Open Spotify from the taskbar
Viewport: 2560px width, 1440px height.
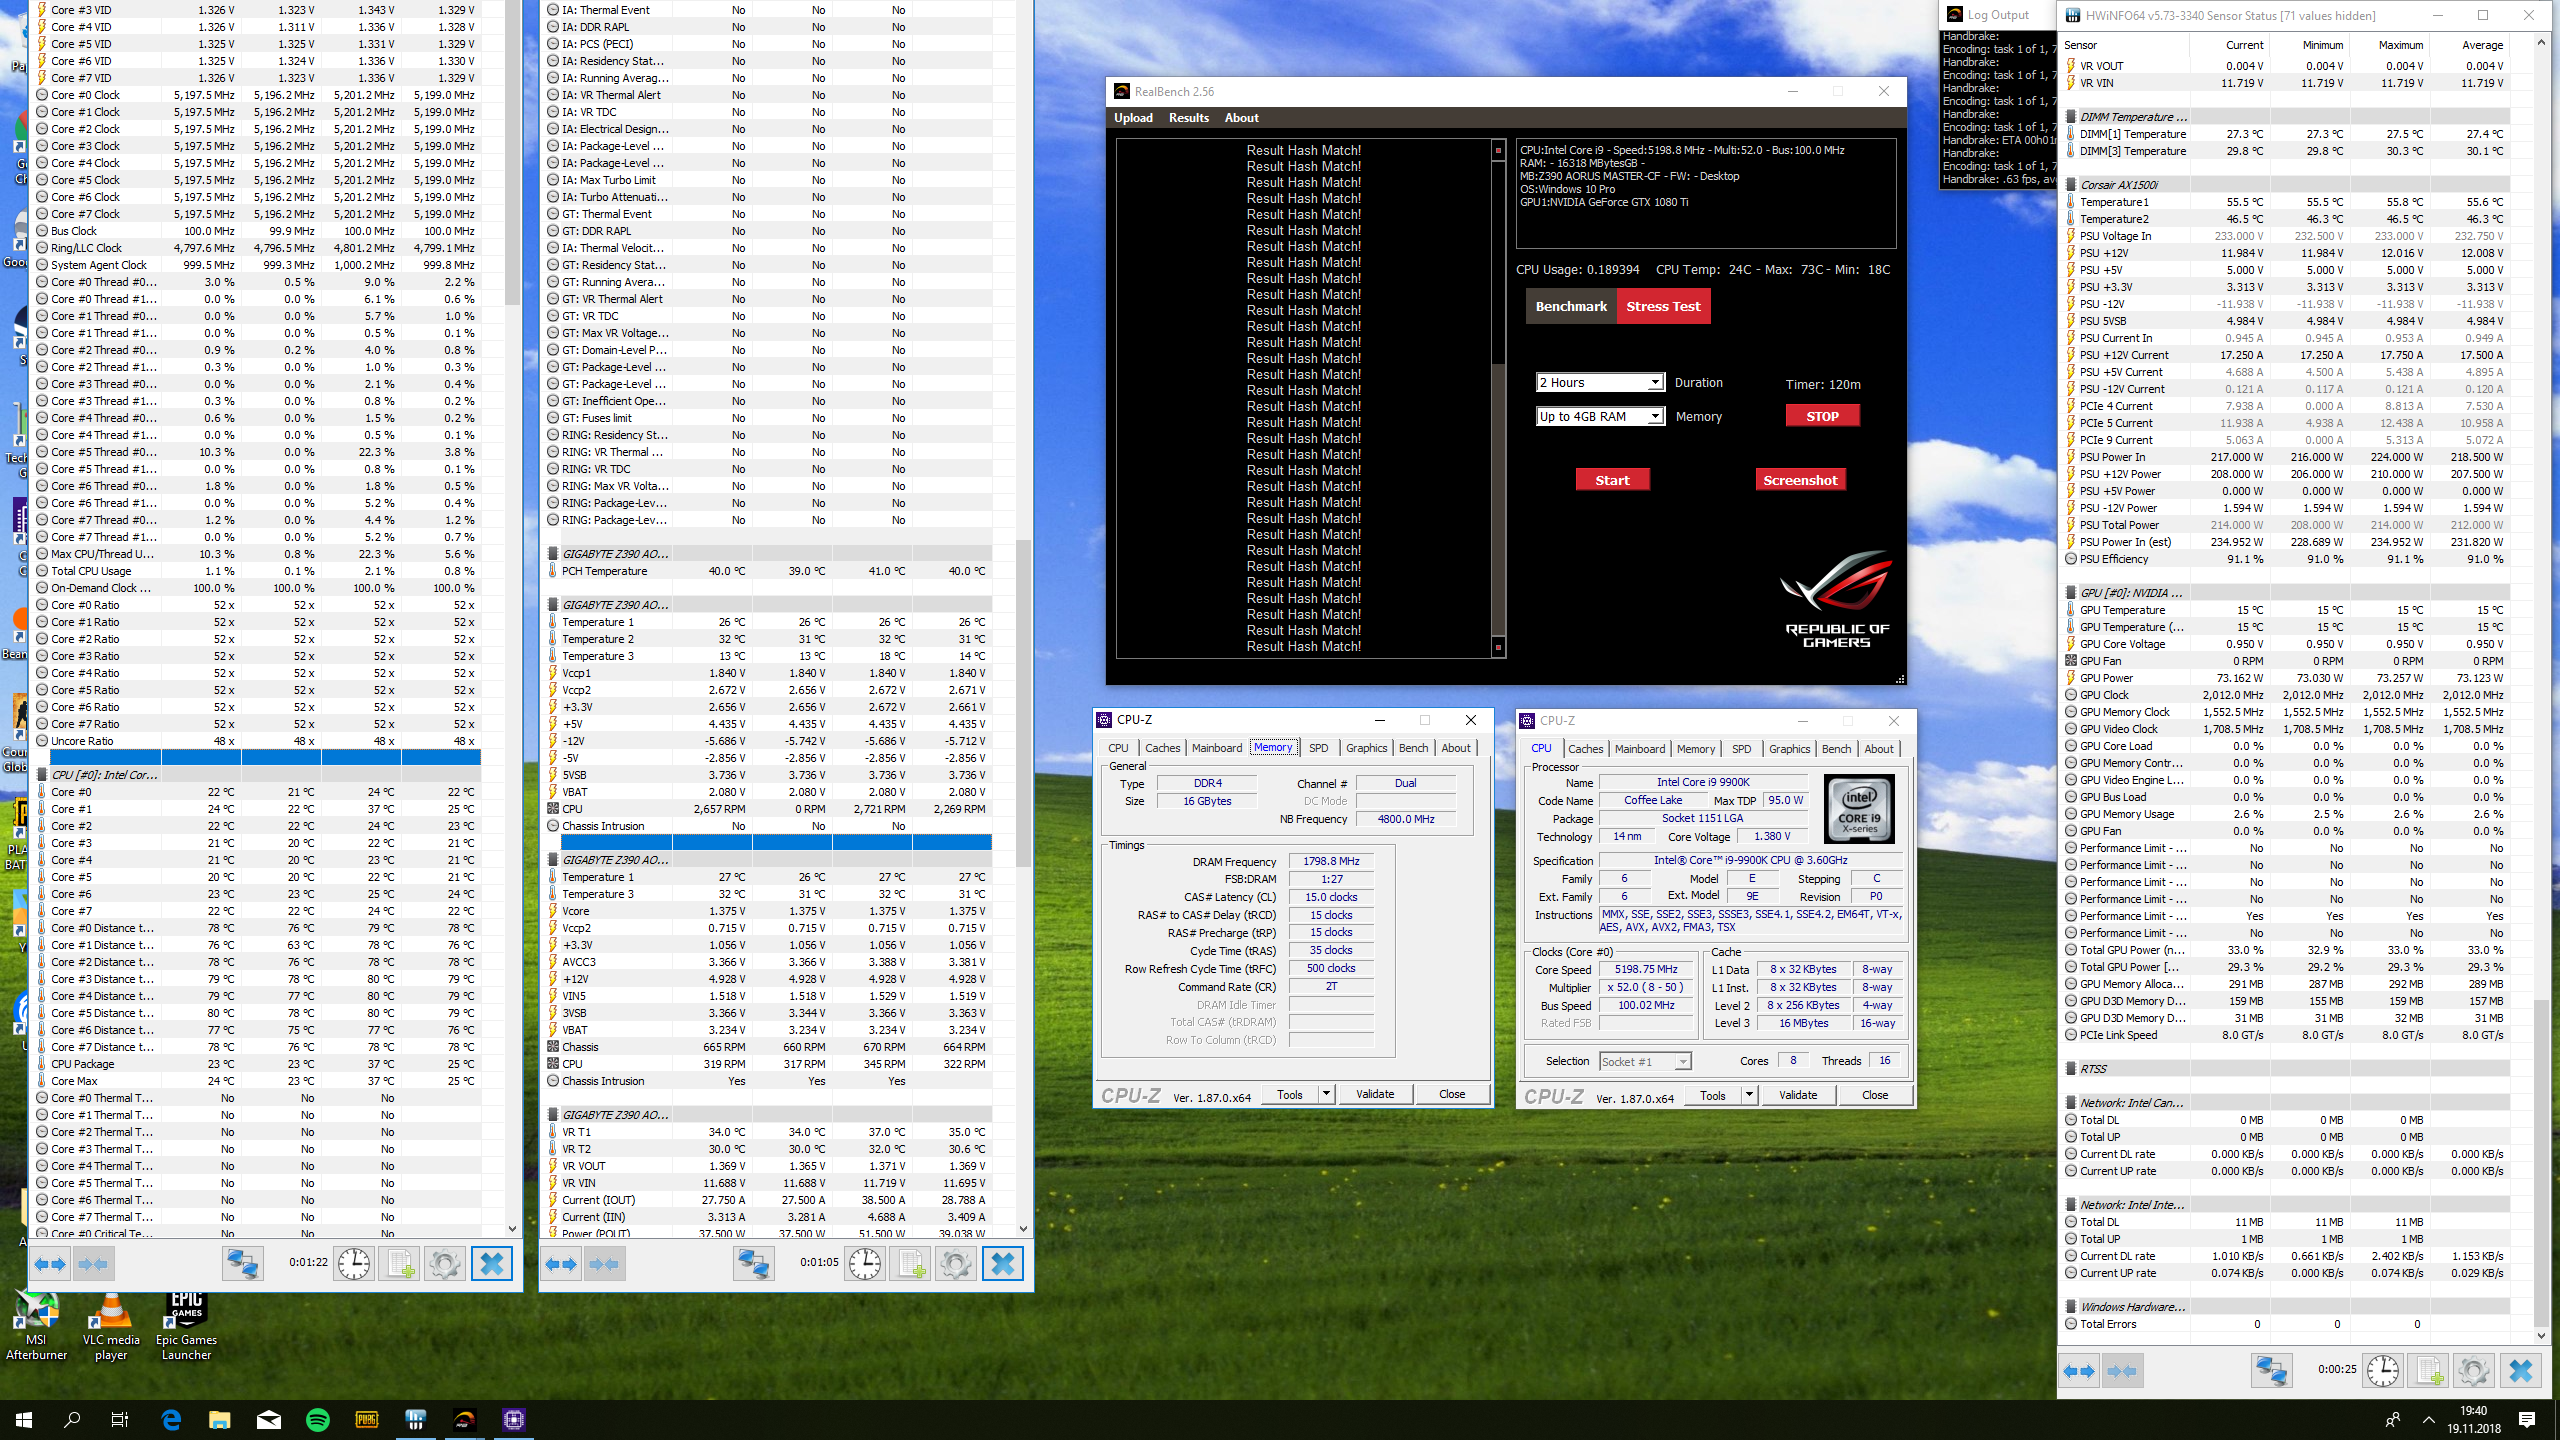[318, 1419]
